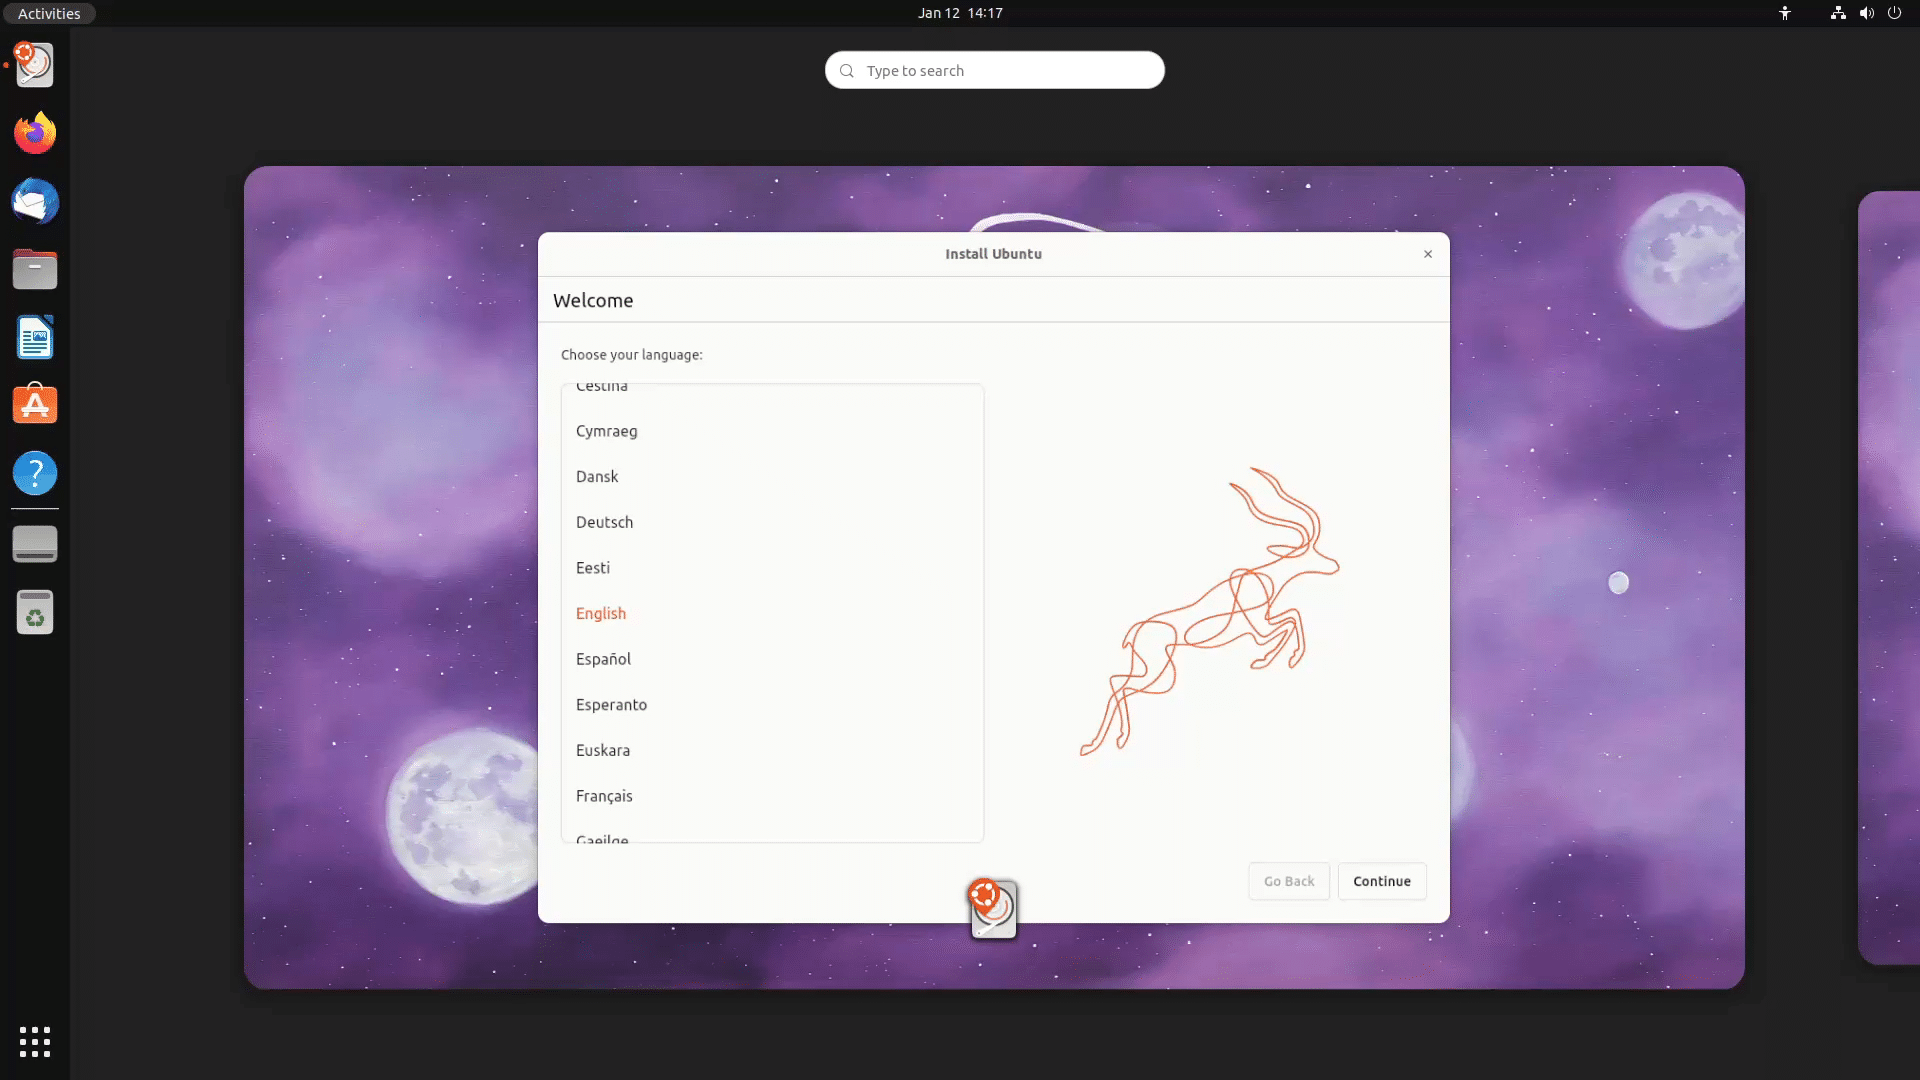This screenshot has height=1080, width=1920.
Task: Click the search magnifier icon
Action: 847,71
